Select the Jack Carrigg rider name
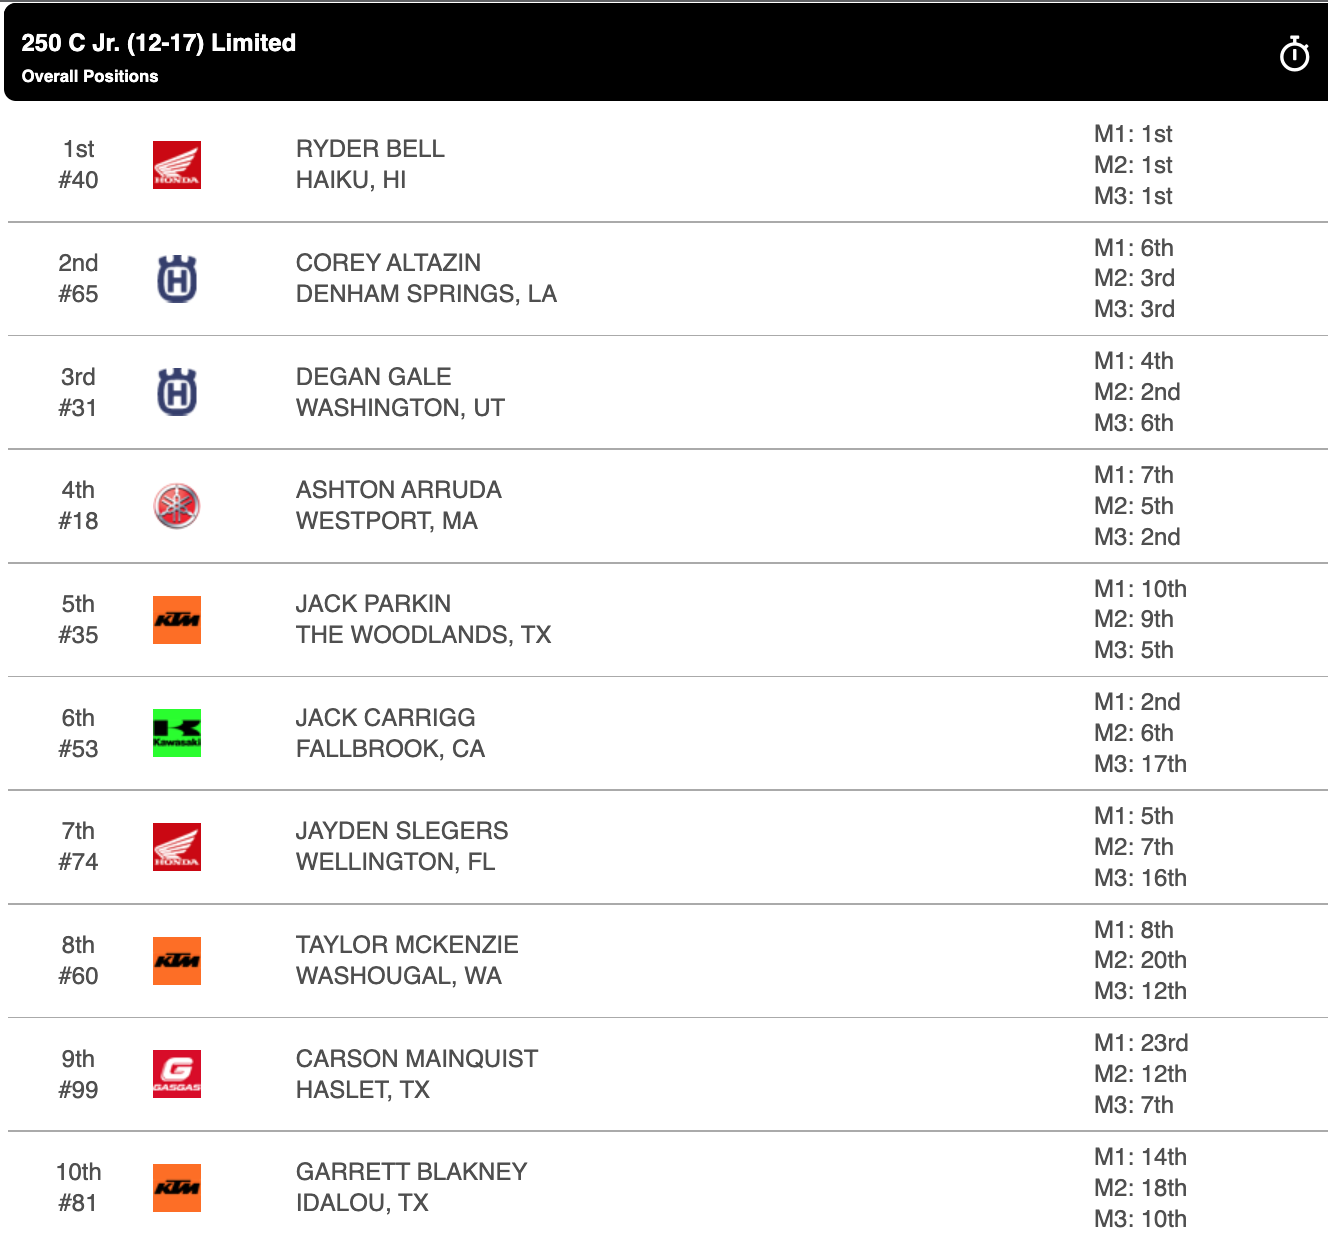The image size is (1328, 1242). pos(385,718)
